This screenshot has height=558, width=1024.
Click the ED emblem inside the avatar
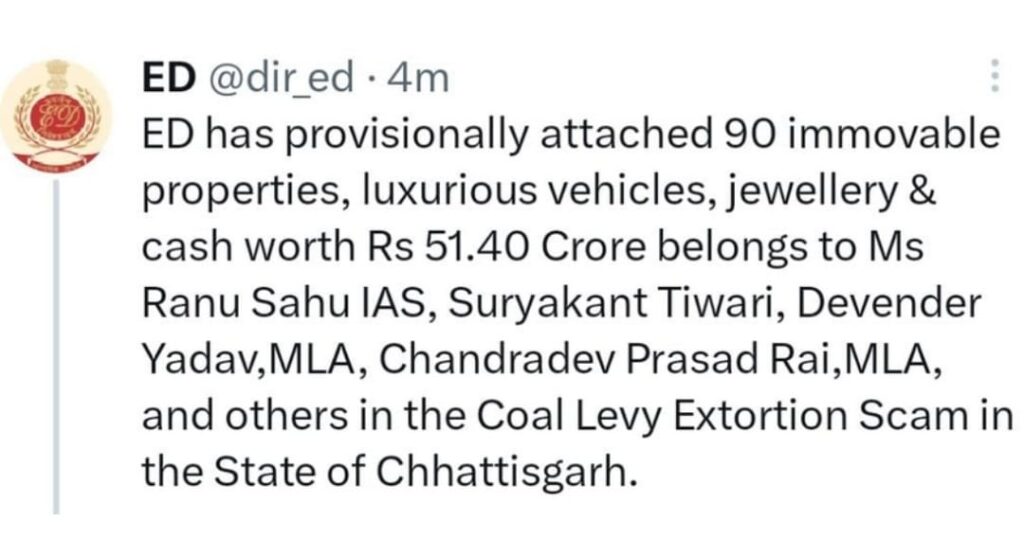pos(57,117)
